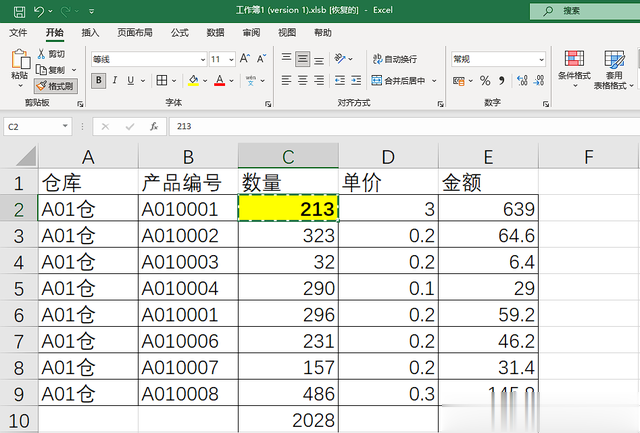Toggle bold formatting
This screenshot has height=433, width=640.
click(x=98, y=80)
